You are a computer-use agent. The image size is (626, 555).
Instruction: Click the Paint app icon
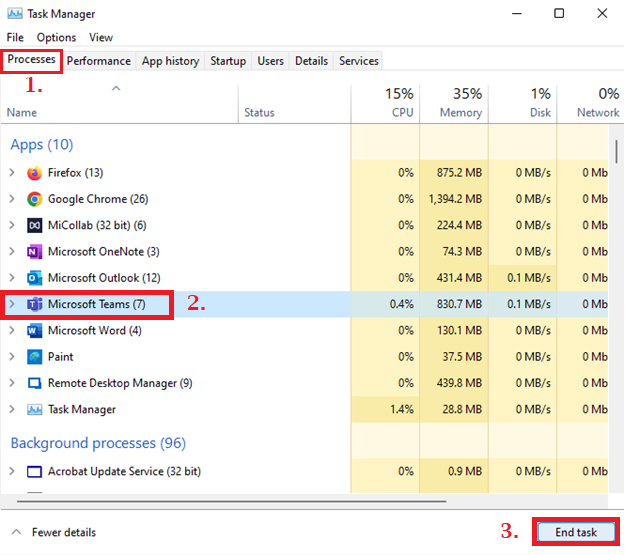pyautogui.click(x=34, y=357)
